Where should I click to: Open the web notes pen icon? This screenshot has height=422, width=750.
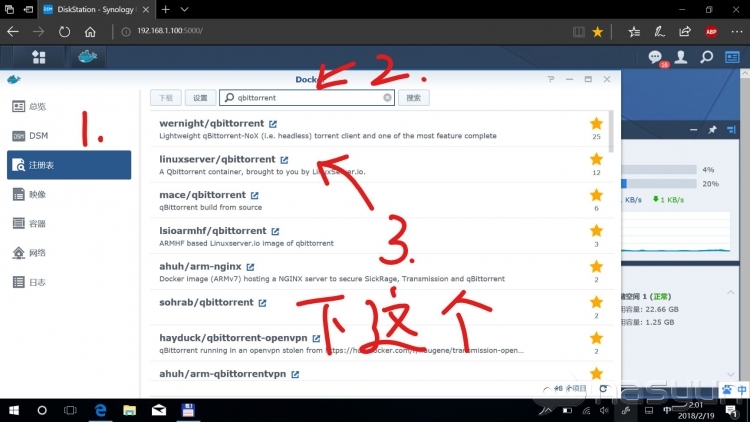660,32
